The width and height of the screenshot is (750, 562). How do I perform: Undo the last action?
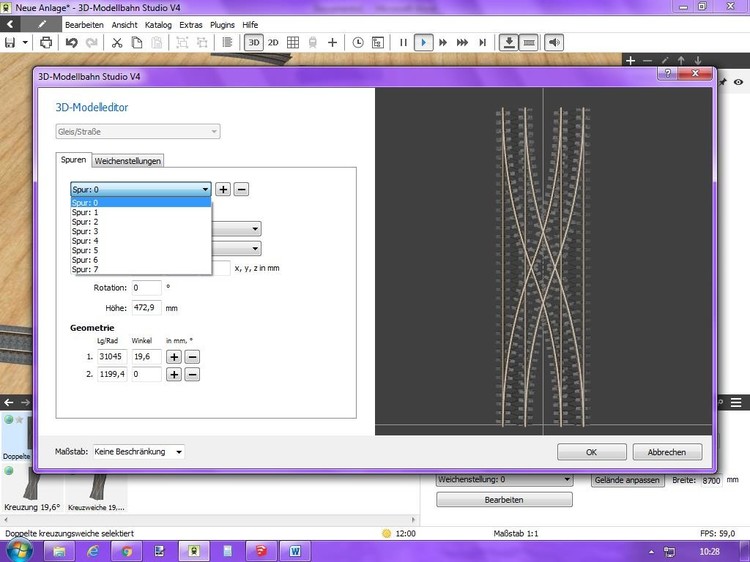pos(71,43)
